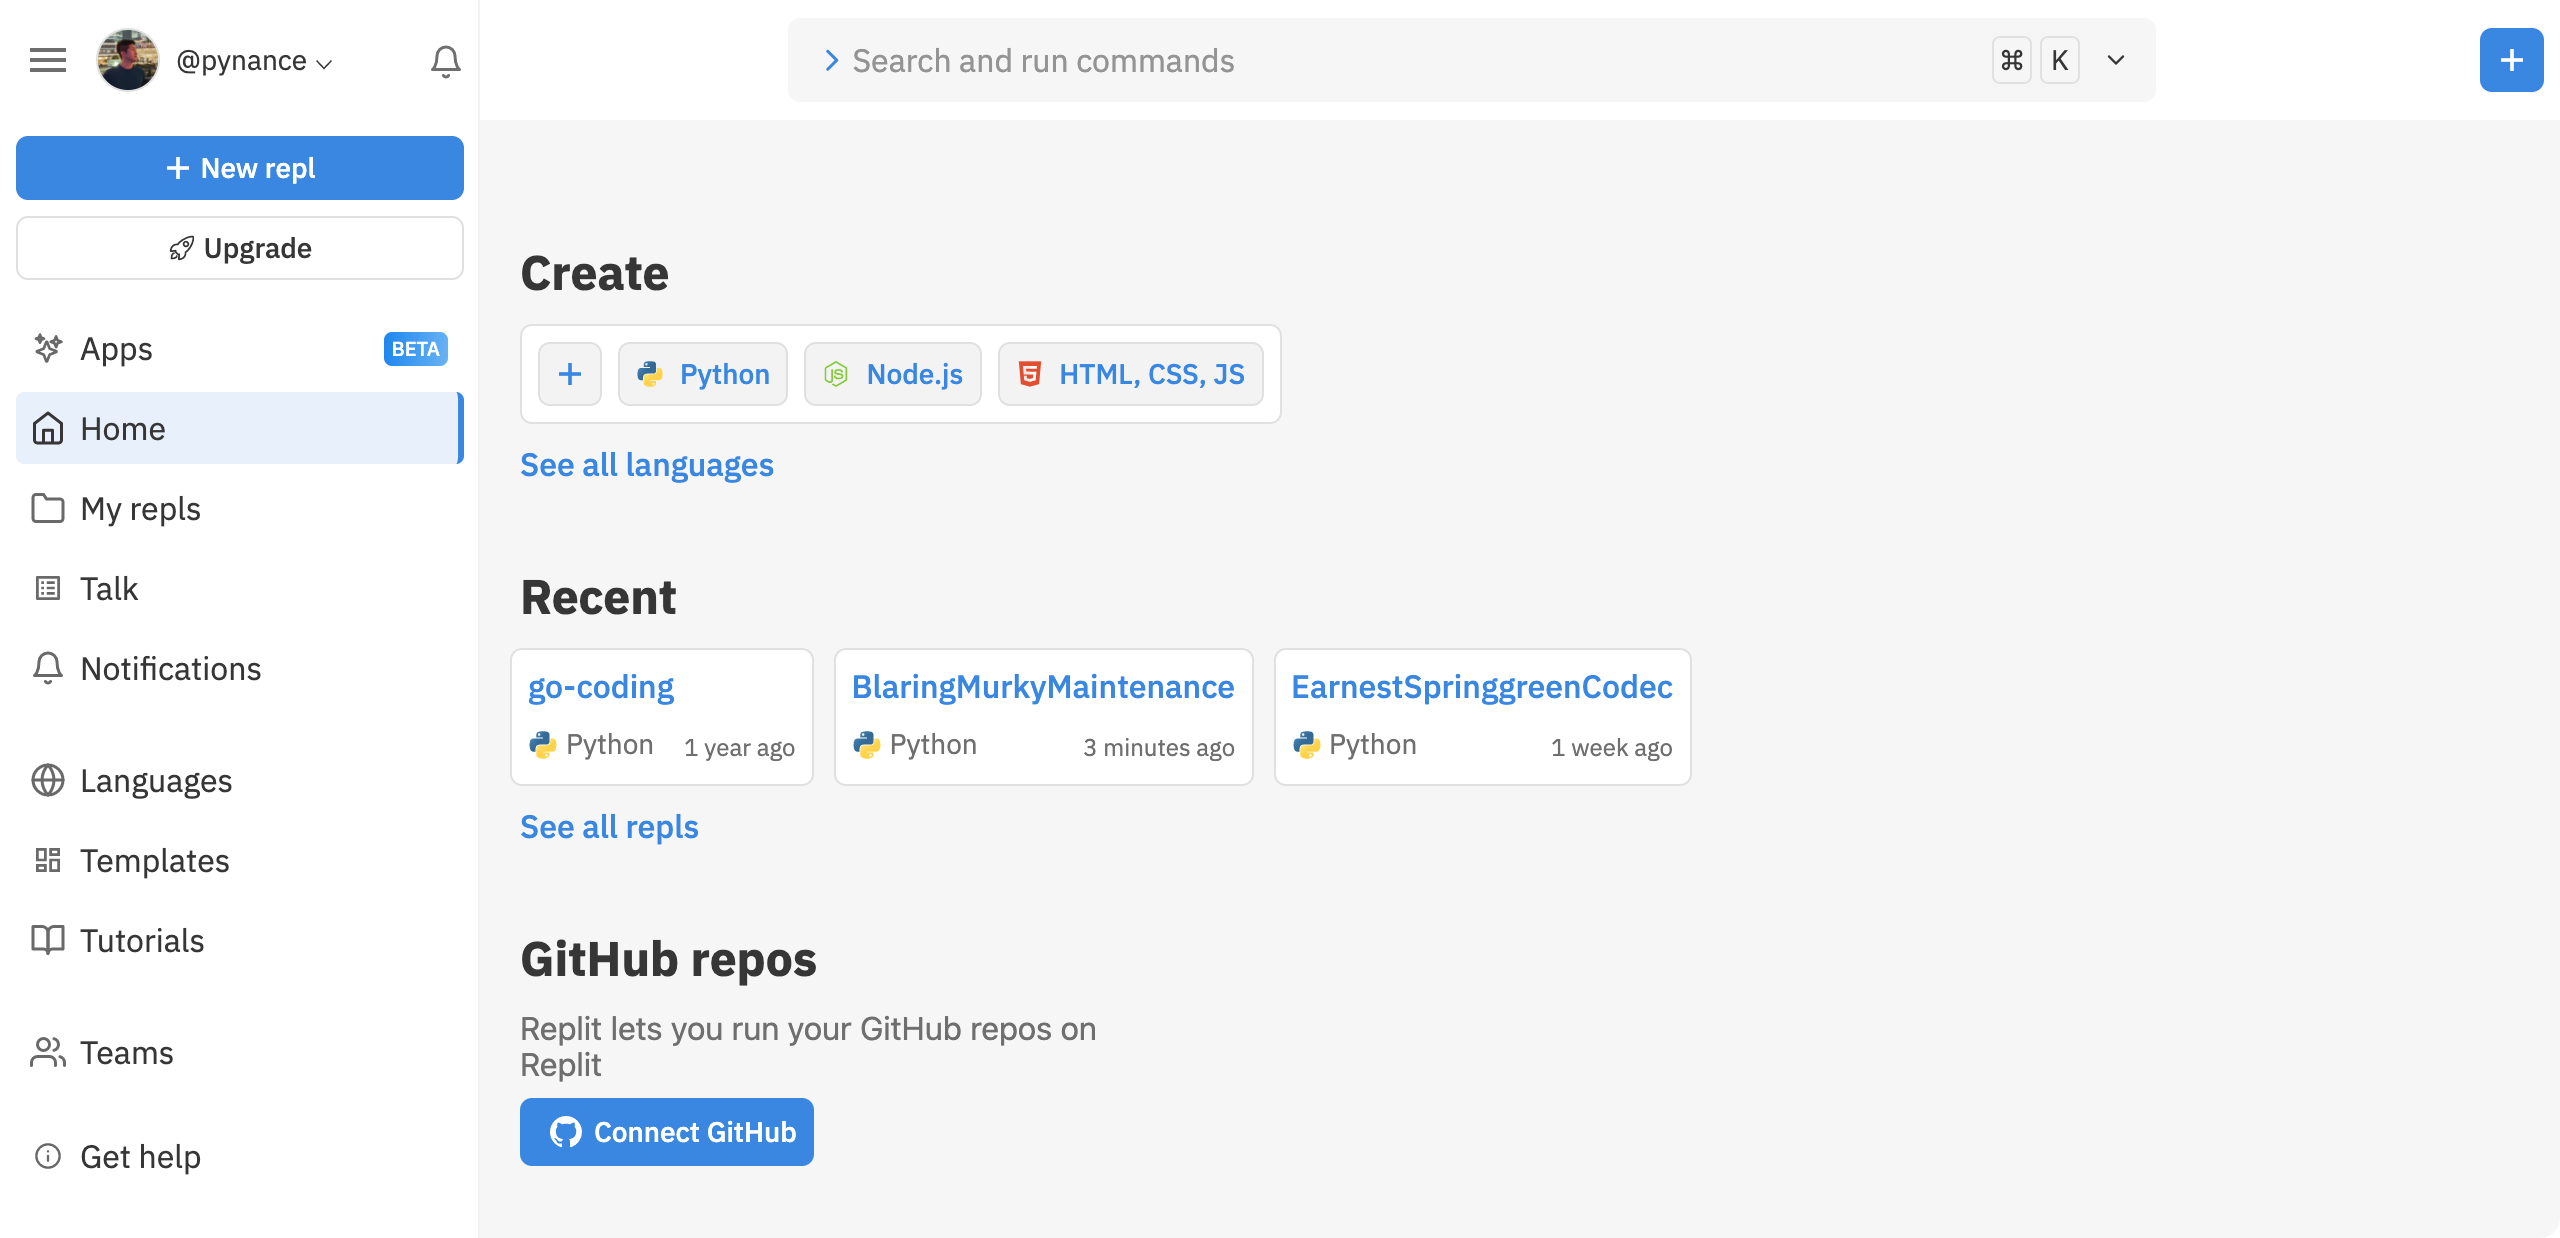Open the Templates page
2560x1238 pixels.
tap(154, 861)
